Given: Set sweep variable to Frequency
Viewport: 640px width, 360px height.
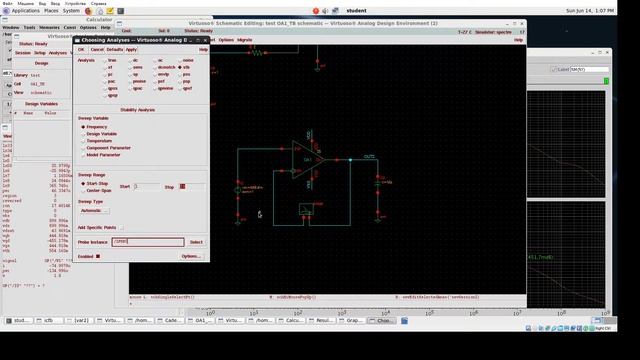Looking at the screenshot, I should (x=83, y=127).
